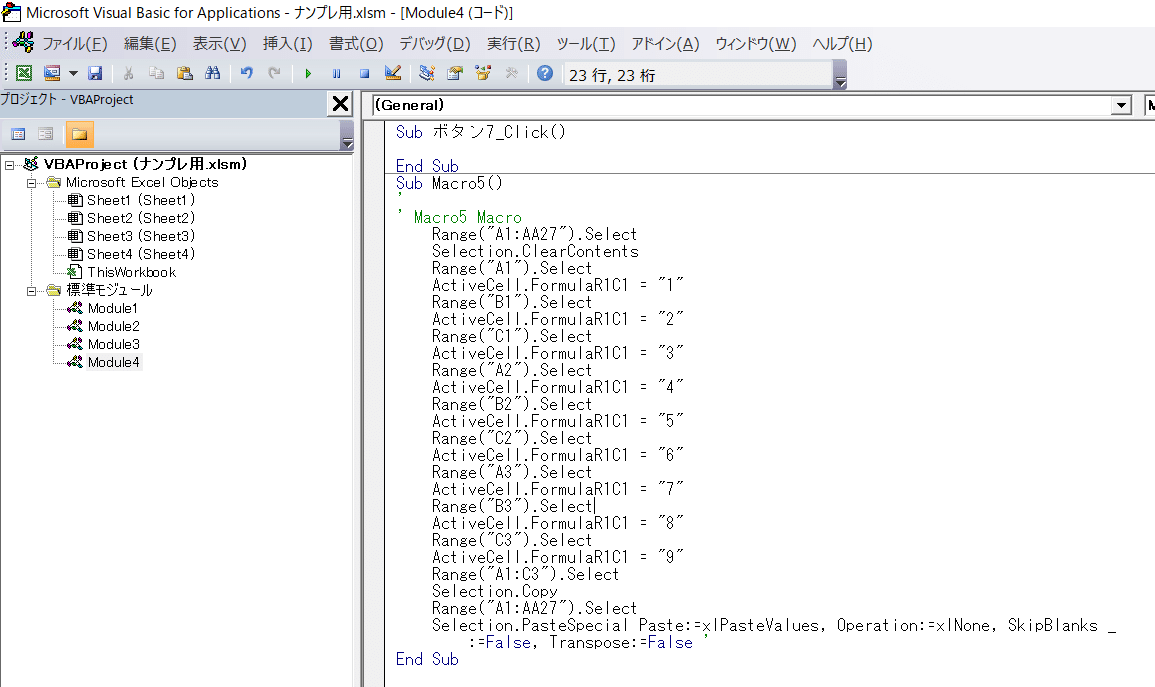Open the ツール(T) menu
The image size is (1155, 687).
tap(586, 43)
